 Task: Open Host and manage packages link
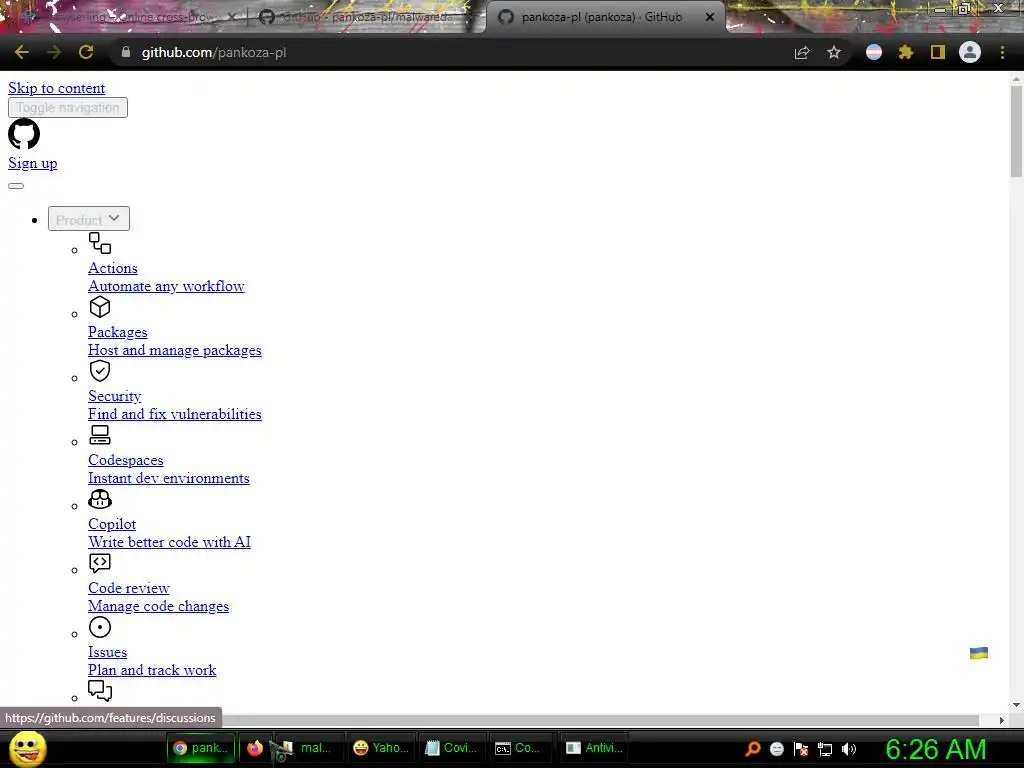(175, 350)
